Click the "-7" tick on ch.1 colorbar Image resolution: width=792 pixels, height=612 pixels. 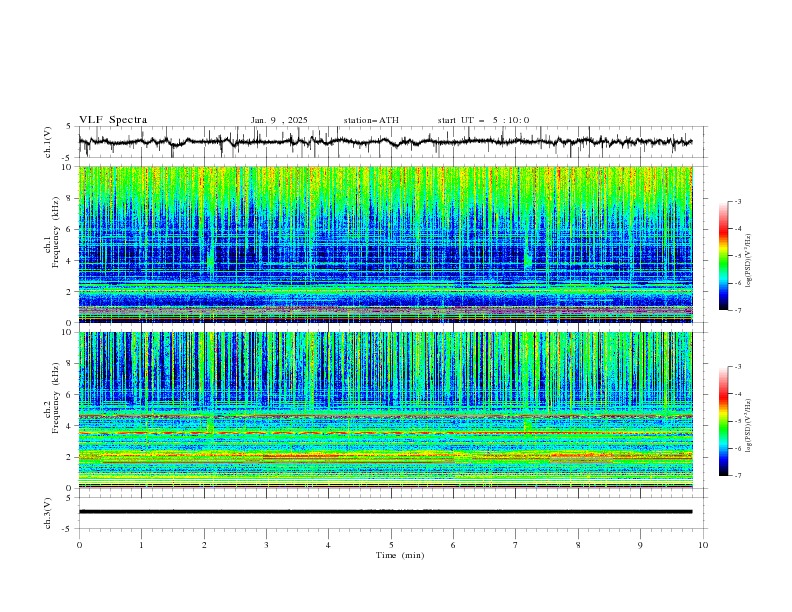737,310
